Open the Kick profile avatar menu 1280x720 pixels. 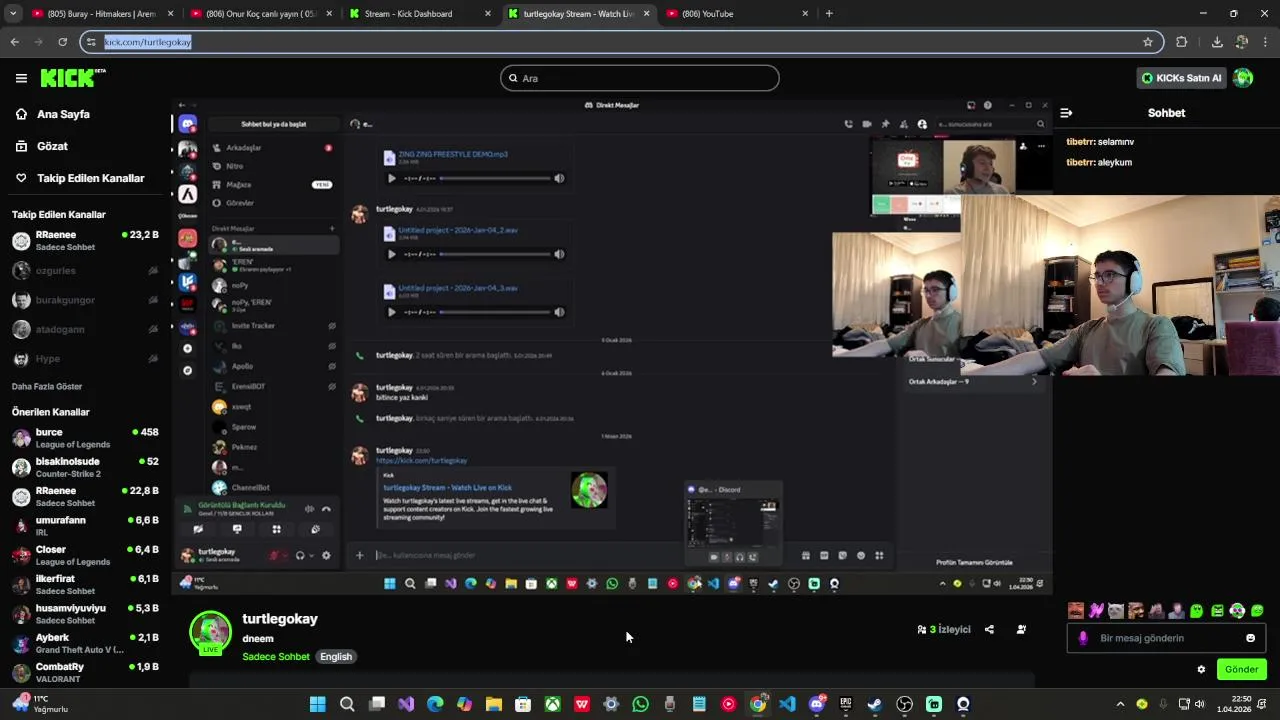[x=1243, y=78]
